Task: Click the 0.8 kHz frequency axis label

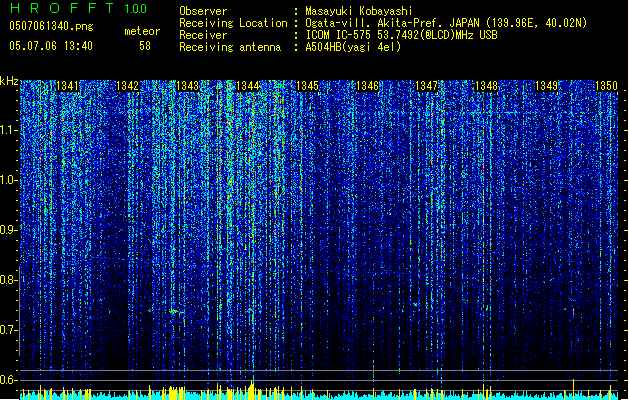Action: [8, 280]
